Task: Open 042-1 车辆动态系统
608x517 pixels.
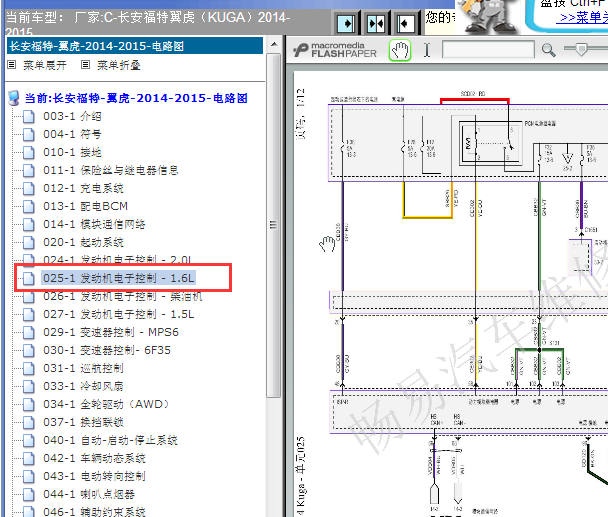Action: (94, 458)
